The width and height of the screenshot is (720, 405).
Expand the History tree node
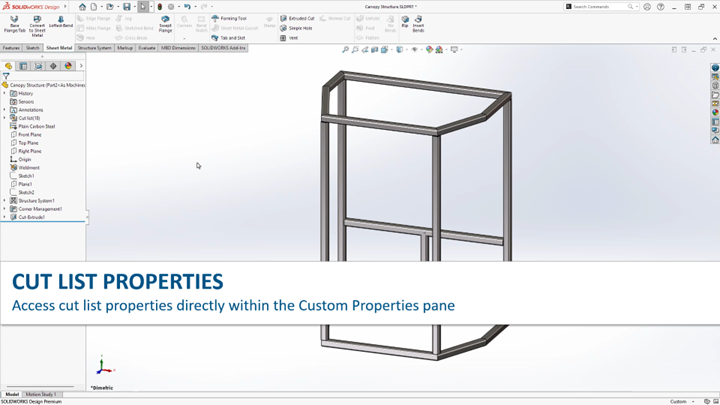click(x=5, y=94)
